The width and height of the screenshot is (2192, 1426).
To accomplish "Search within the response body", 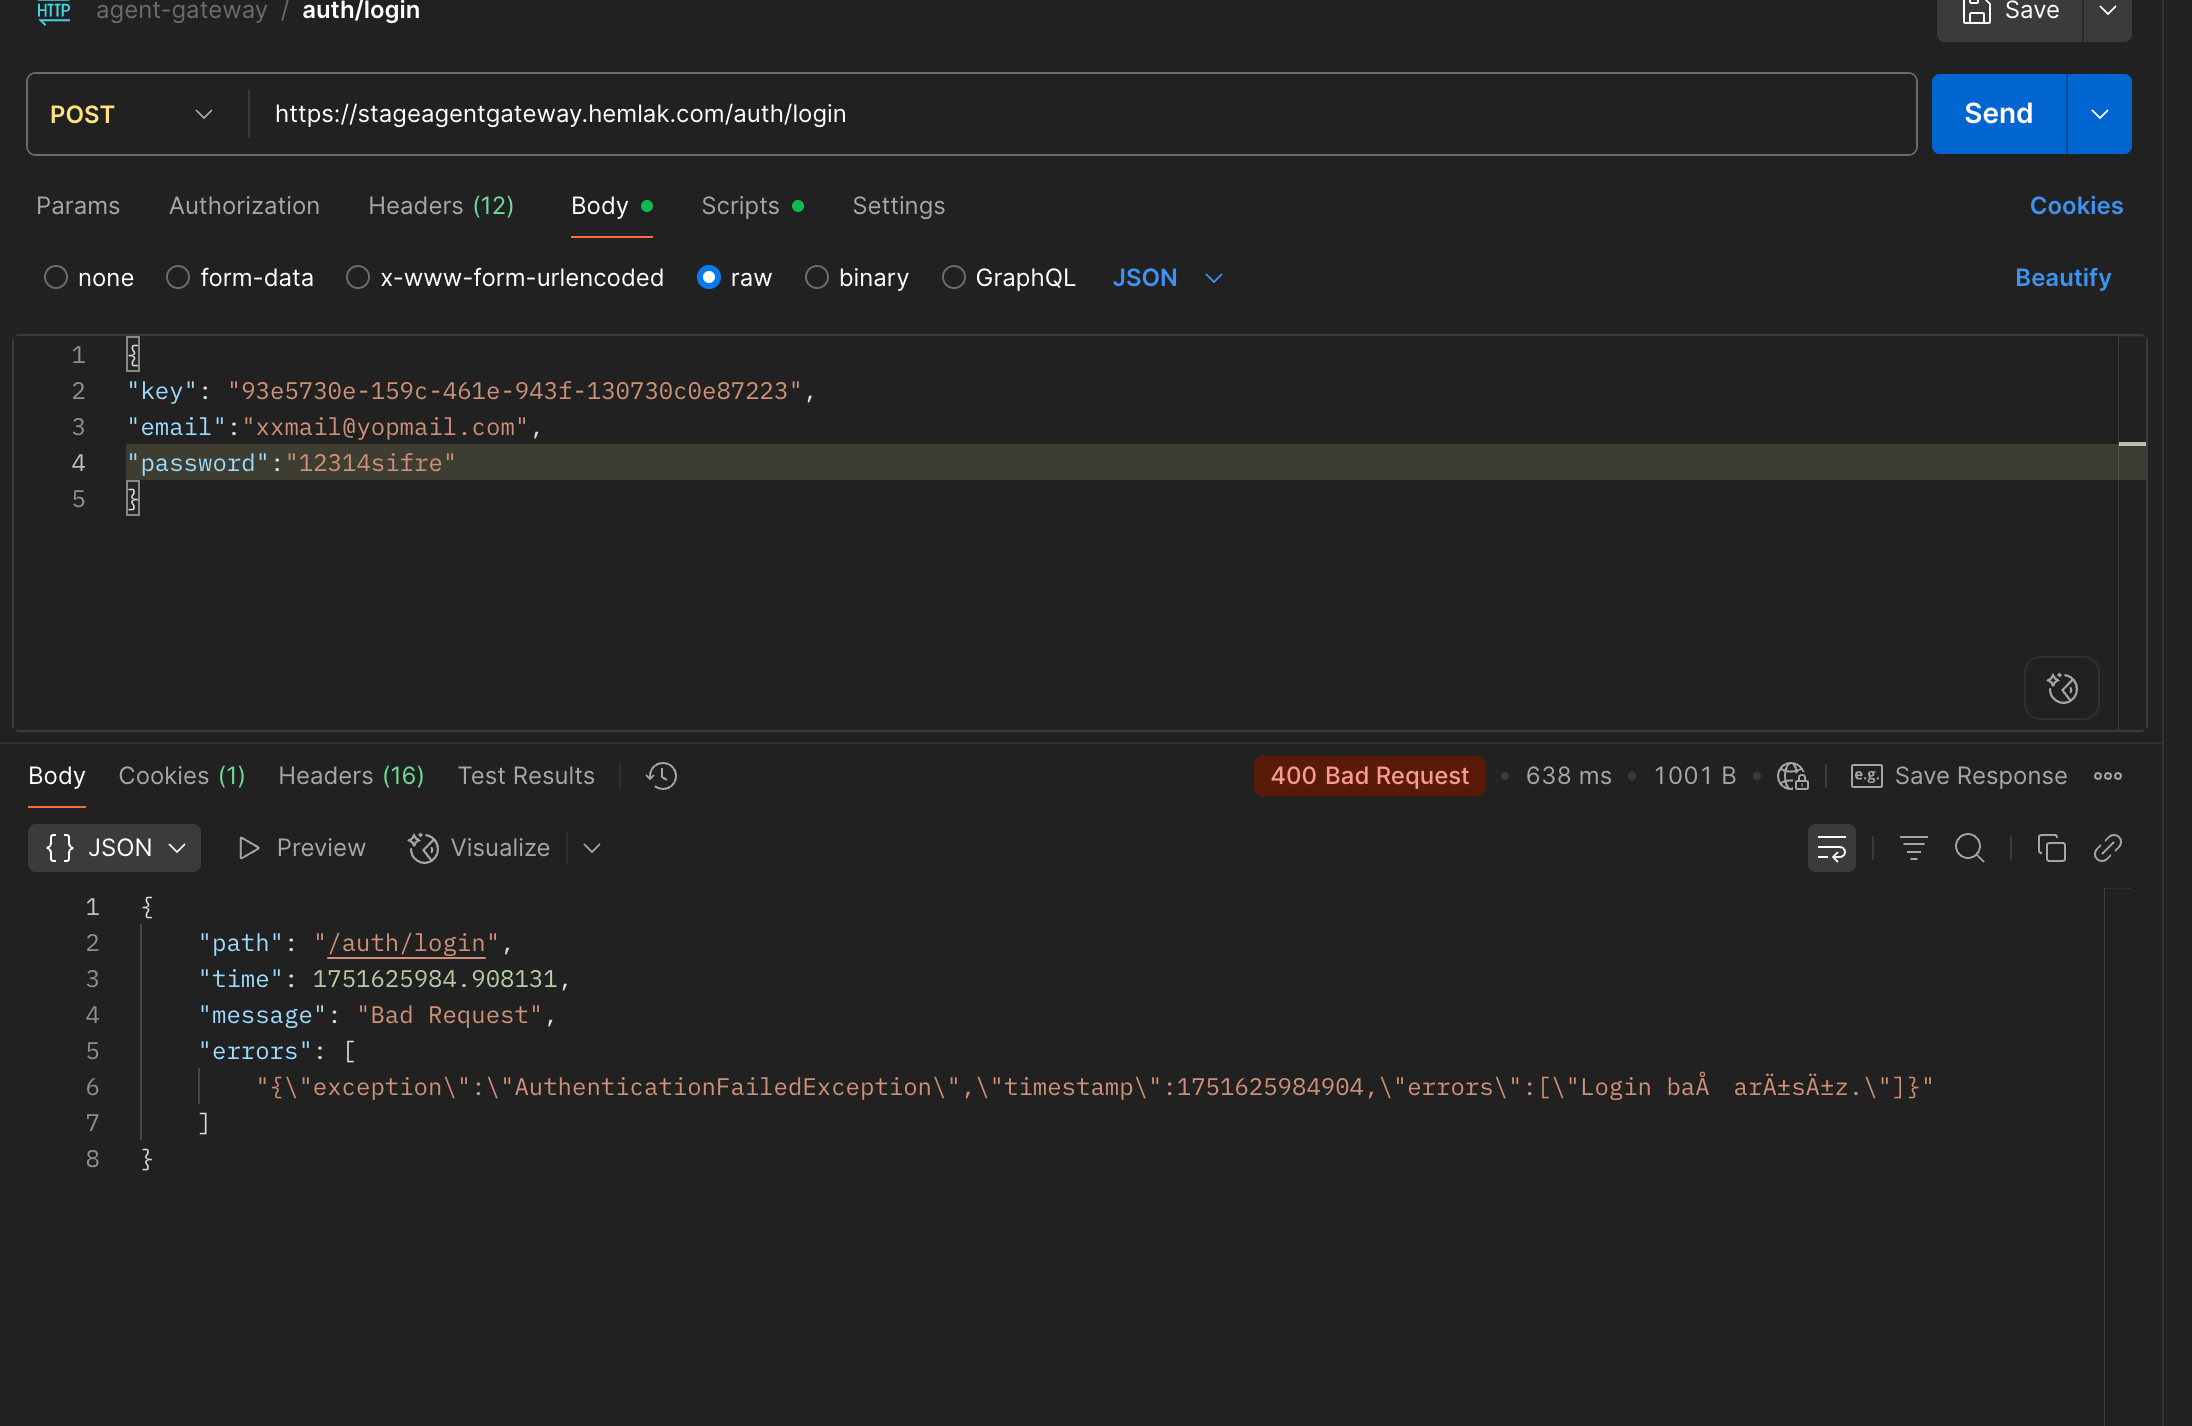I will (x=1969, y=848).
